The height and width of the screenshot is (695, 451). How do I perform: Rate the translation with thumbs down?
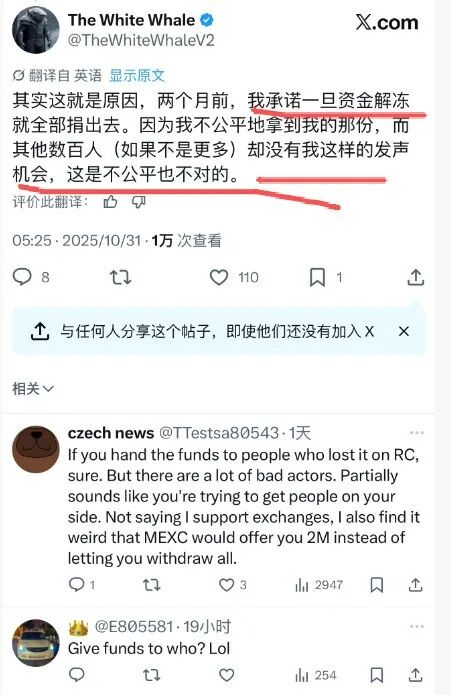coord(139,202)
